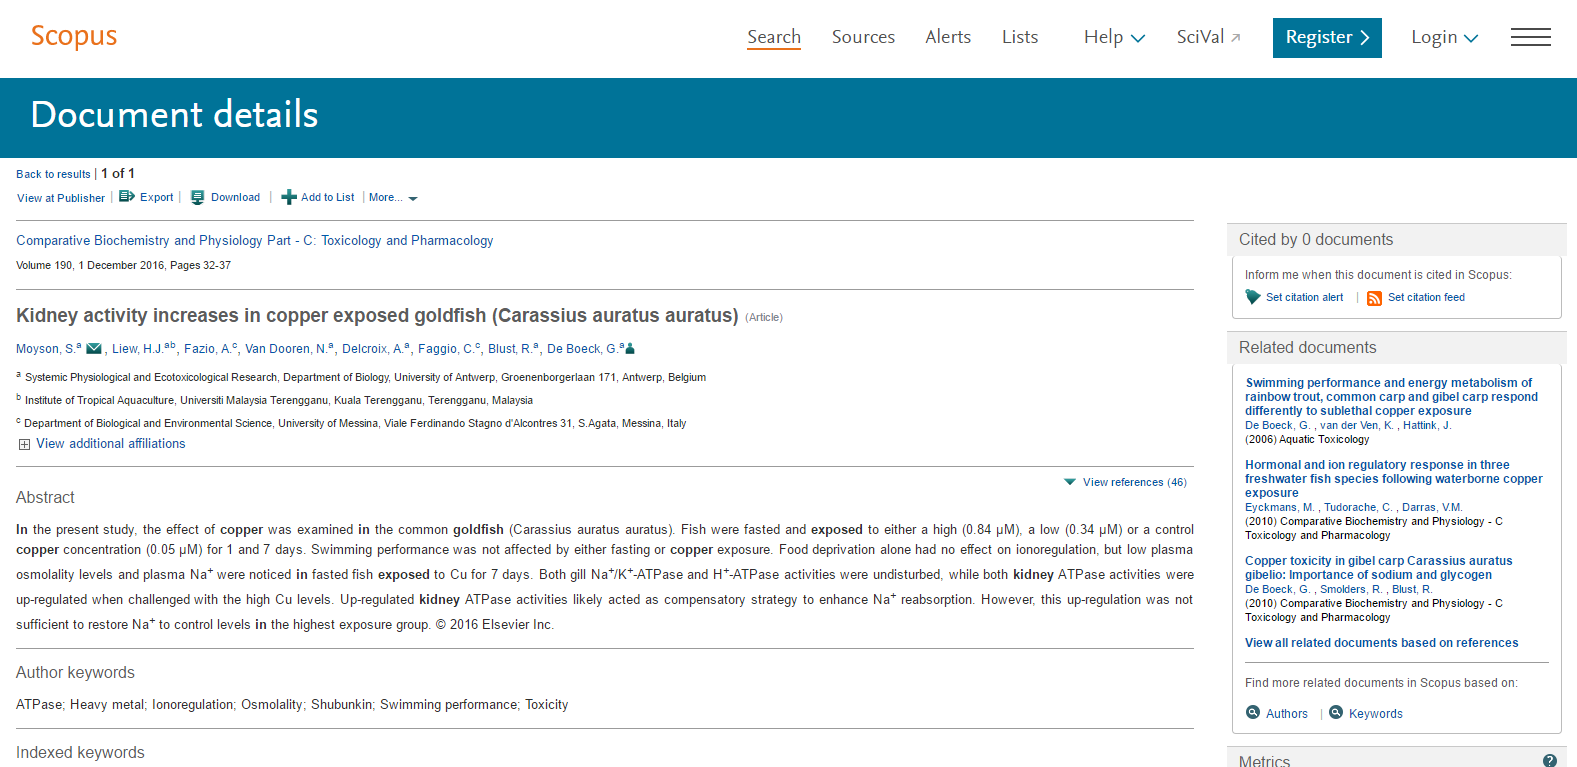Click the email envelope icon next to Moyson, S.
The width and height of the screenshot is (1577, 767).
[x=94, y=349]
